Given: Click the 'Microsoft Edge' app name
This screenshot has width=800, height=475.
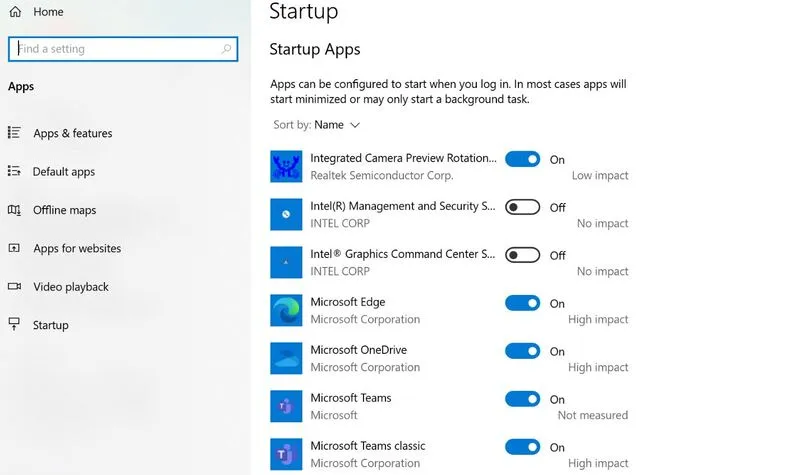Looking at the screenshot, I should click(348, 302).
